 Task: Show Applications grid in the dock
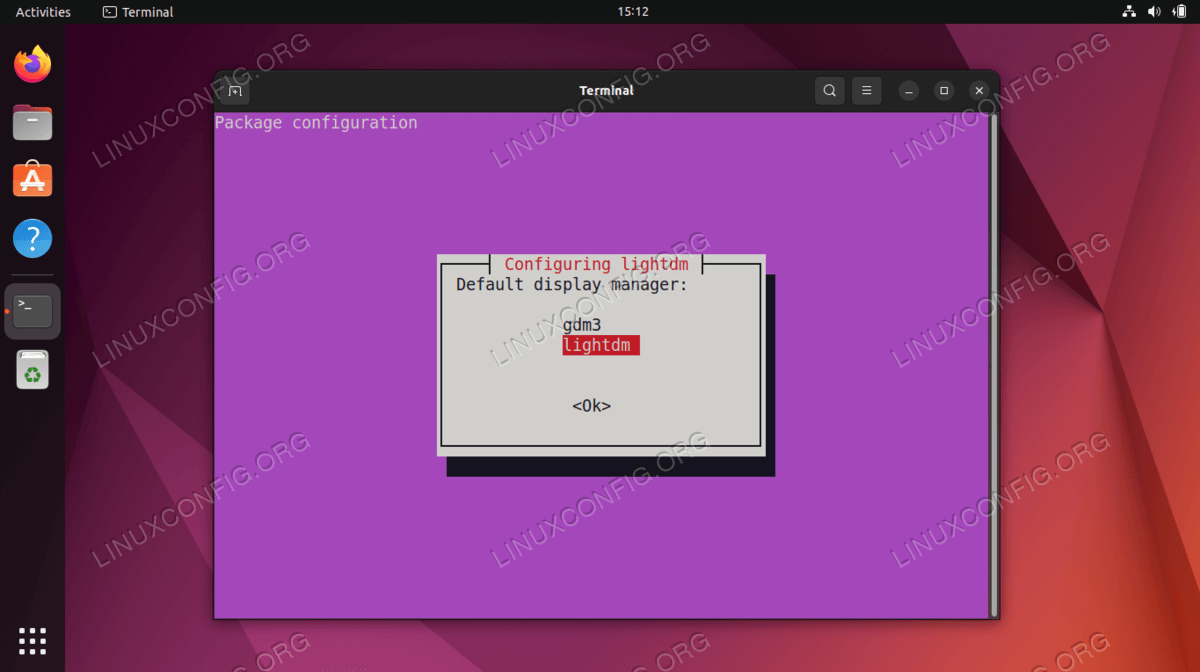point(33,640)
